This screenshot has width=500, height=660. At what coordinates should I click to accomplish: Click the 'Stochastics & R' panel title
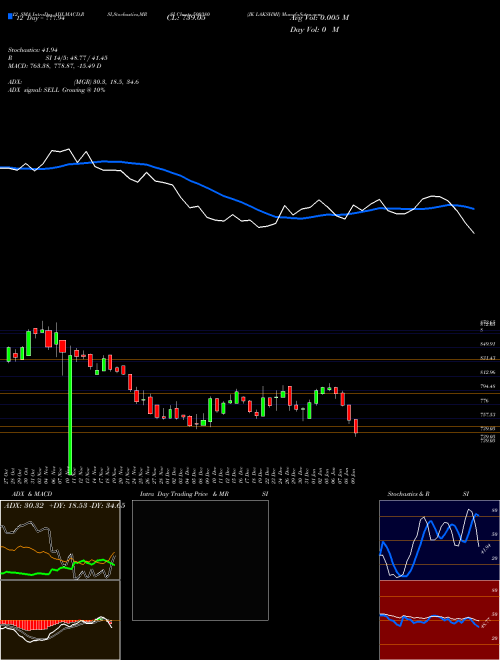pyautogui.click(x=409, y=494)
